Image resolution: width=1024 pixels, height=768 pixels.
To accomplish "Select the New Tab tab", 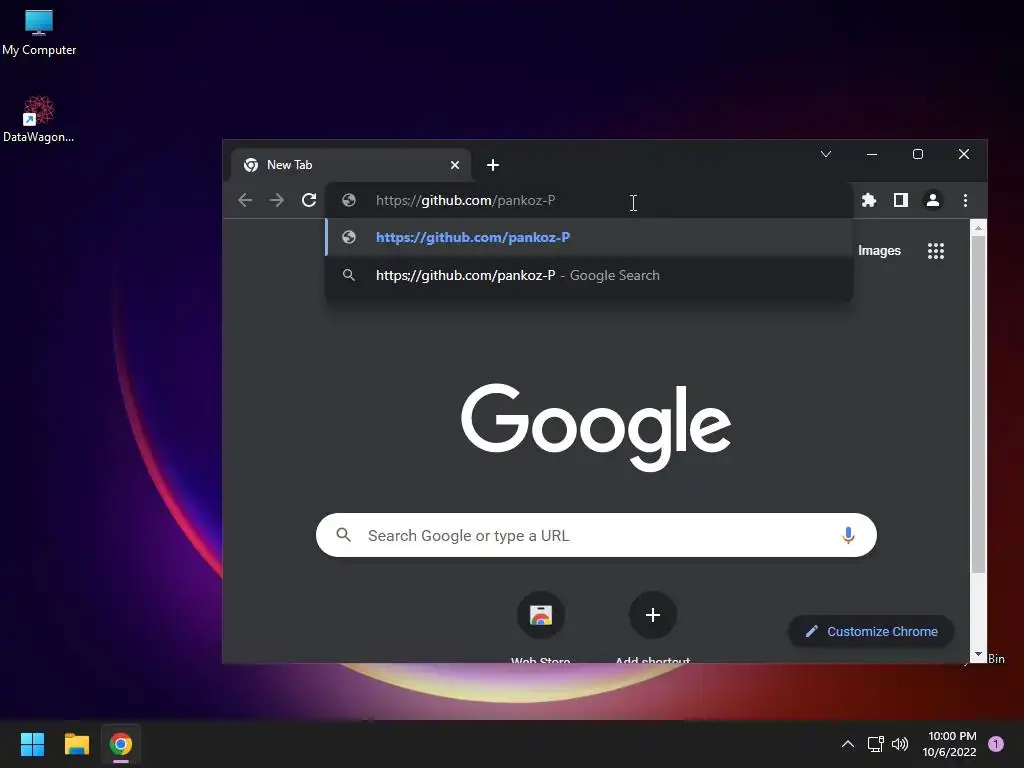I will click(x=351, y=165).
